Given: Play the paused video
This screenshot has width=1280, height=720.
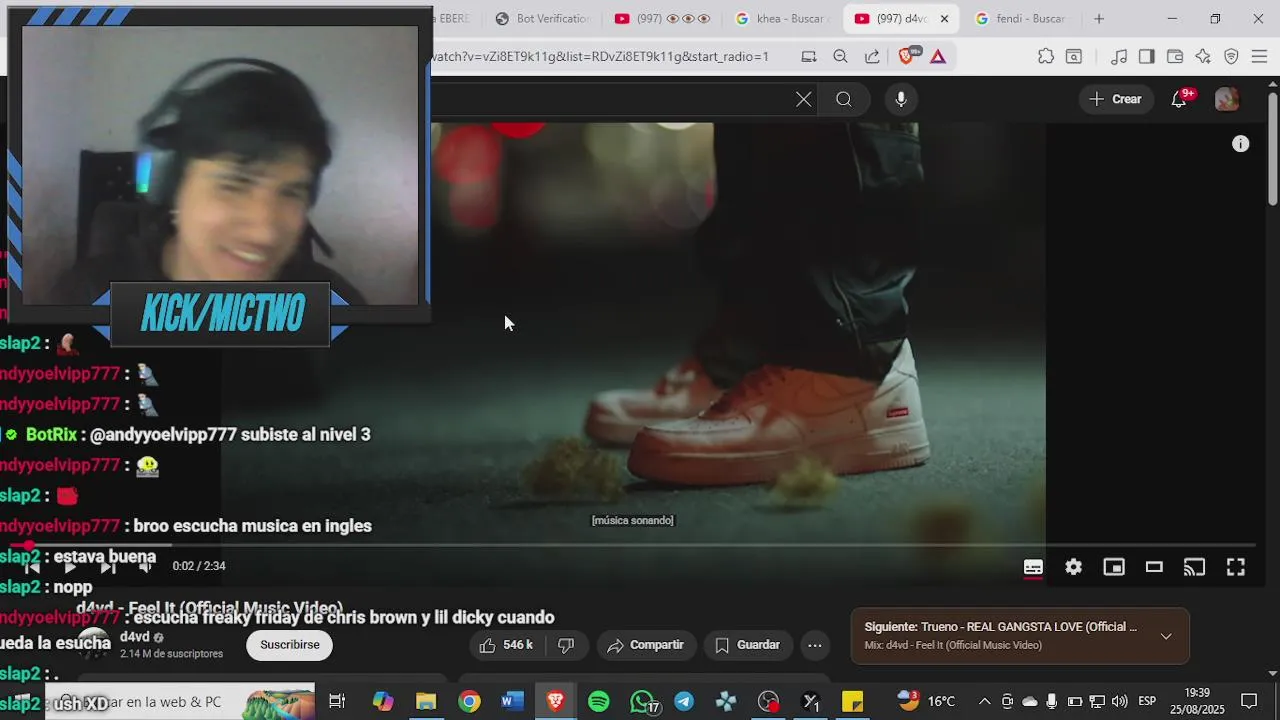Looking at the screenshot, I should [70, 567].
